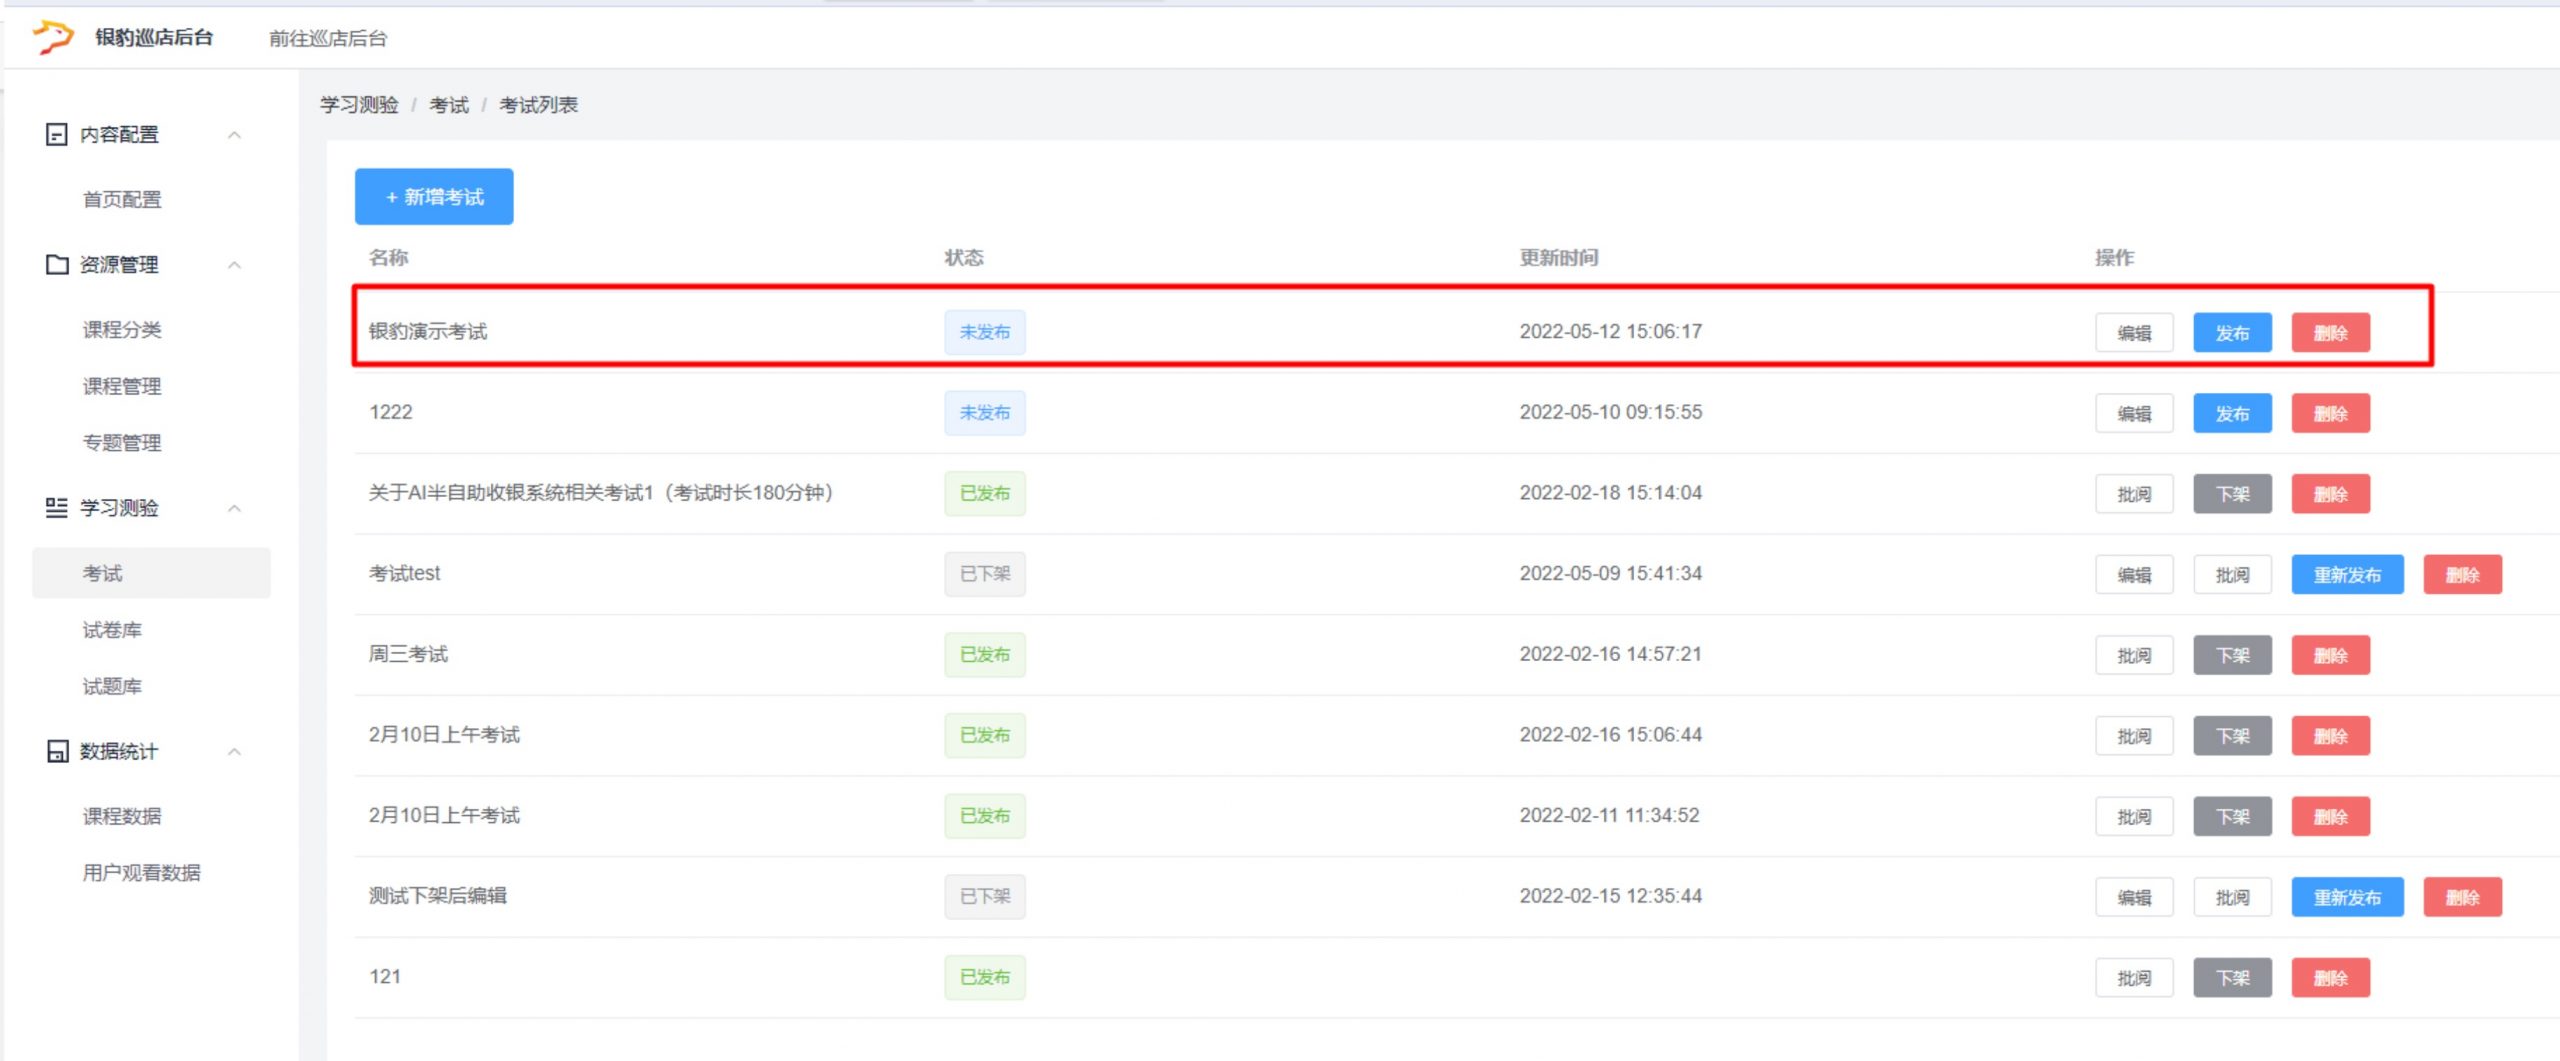The image size is (2560, 1061).
Task: Click 学习测验 in the breadcrumb
Action: [x=359, y=105]
